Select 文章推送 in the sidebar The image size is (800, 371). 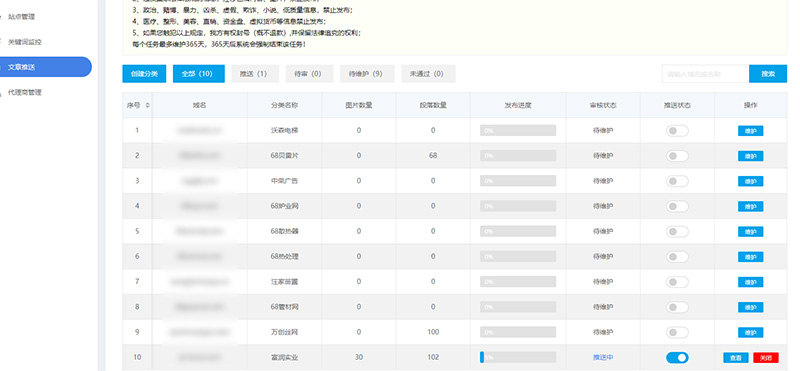pos(45,67)
